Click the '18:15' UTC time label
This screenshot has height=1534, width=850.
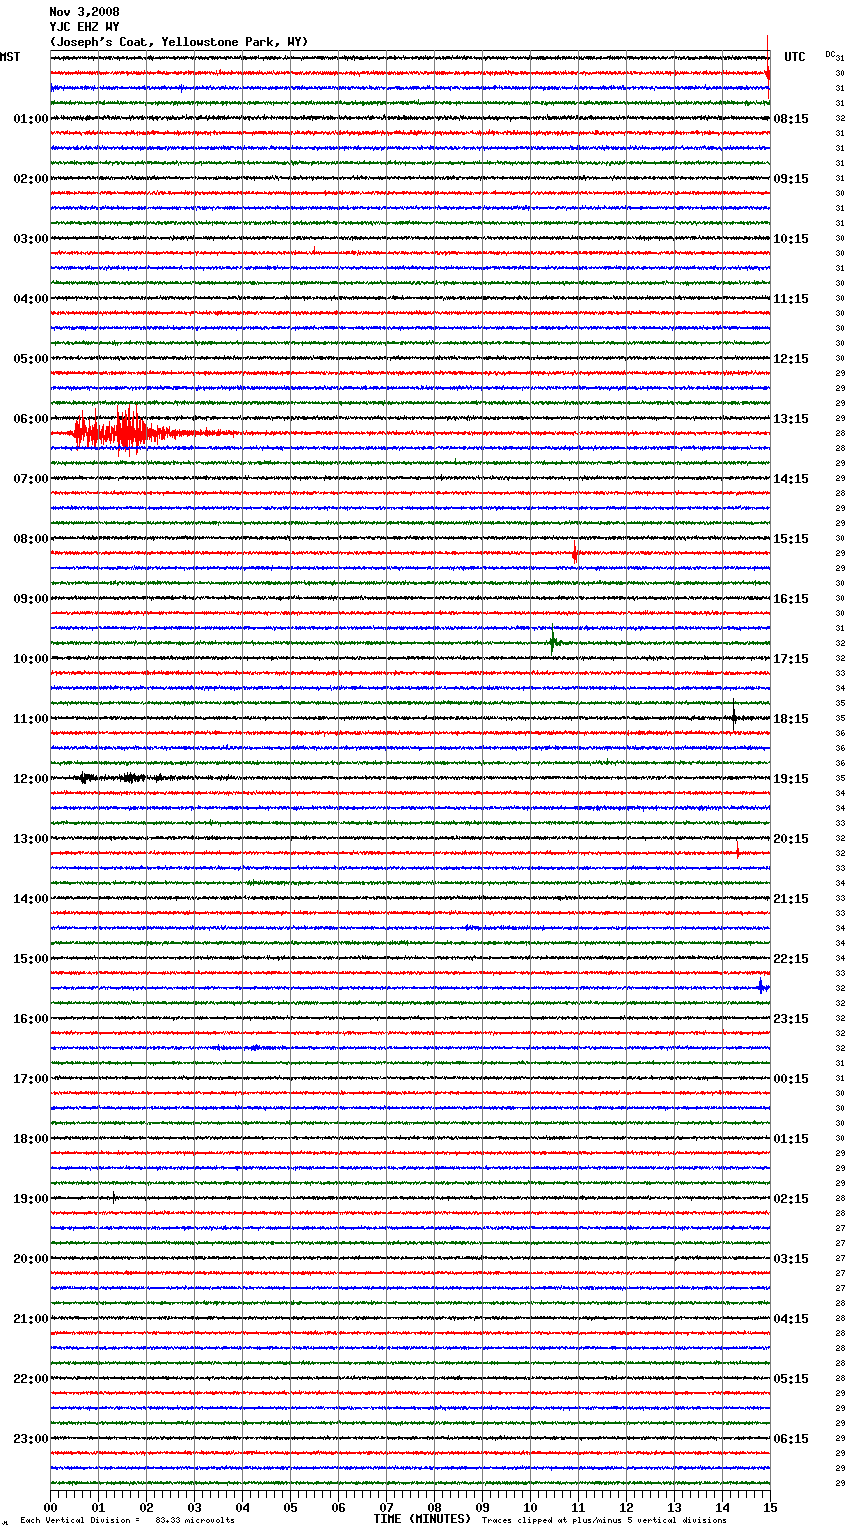click(x=791, y=719)
